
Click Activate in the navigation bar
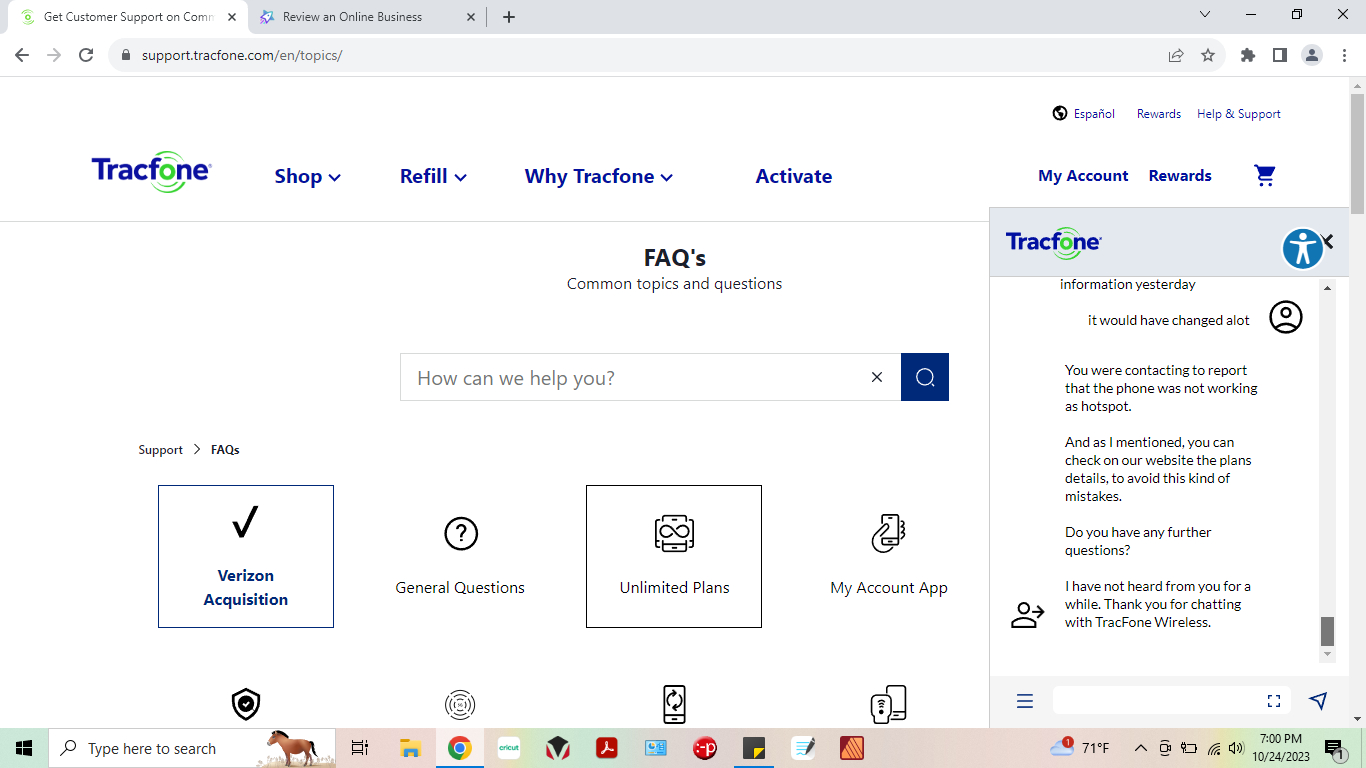click(x=793, y=177)
